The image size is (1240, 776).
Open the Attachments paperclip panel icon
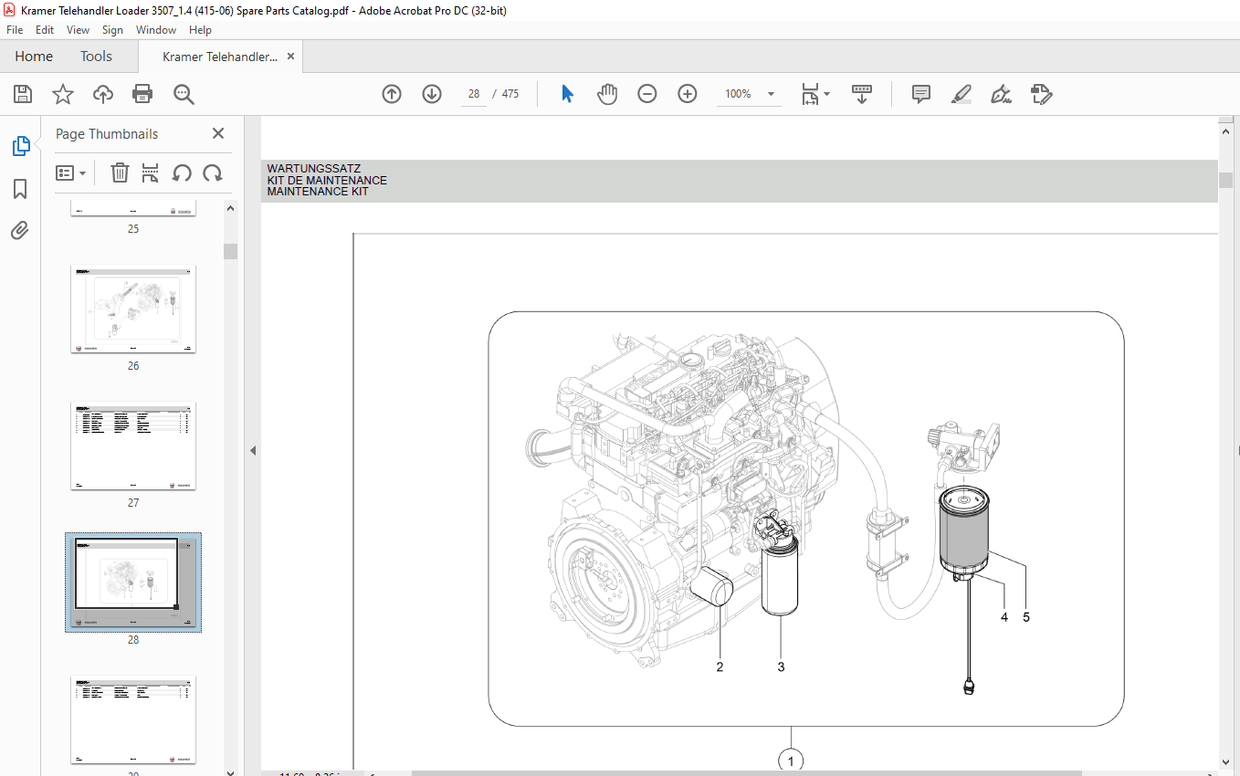pos(21,230)
